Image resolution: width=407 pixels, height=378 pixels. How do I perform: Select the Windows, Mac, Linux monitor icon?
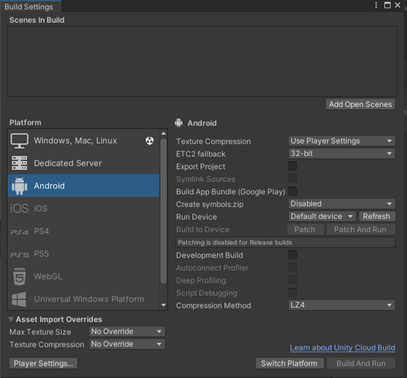tap(19, 141)
